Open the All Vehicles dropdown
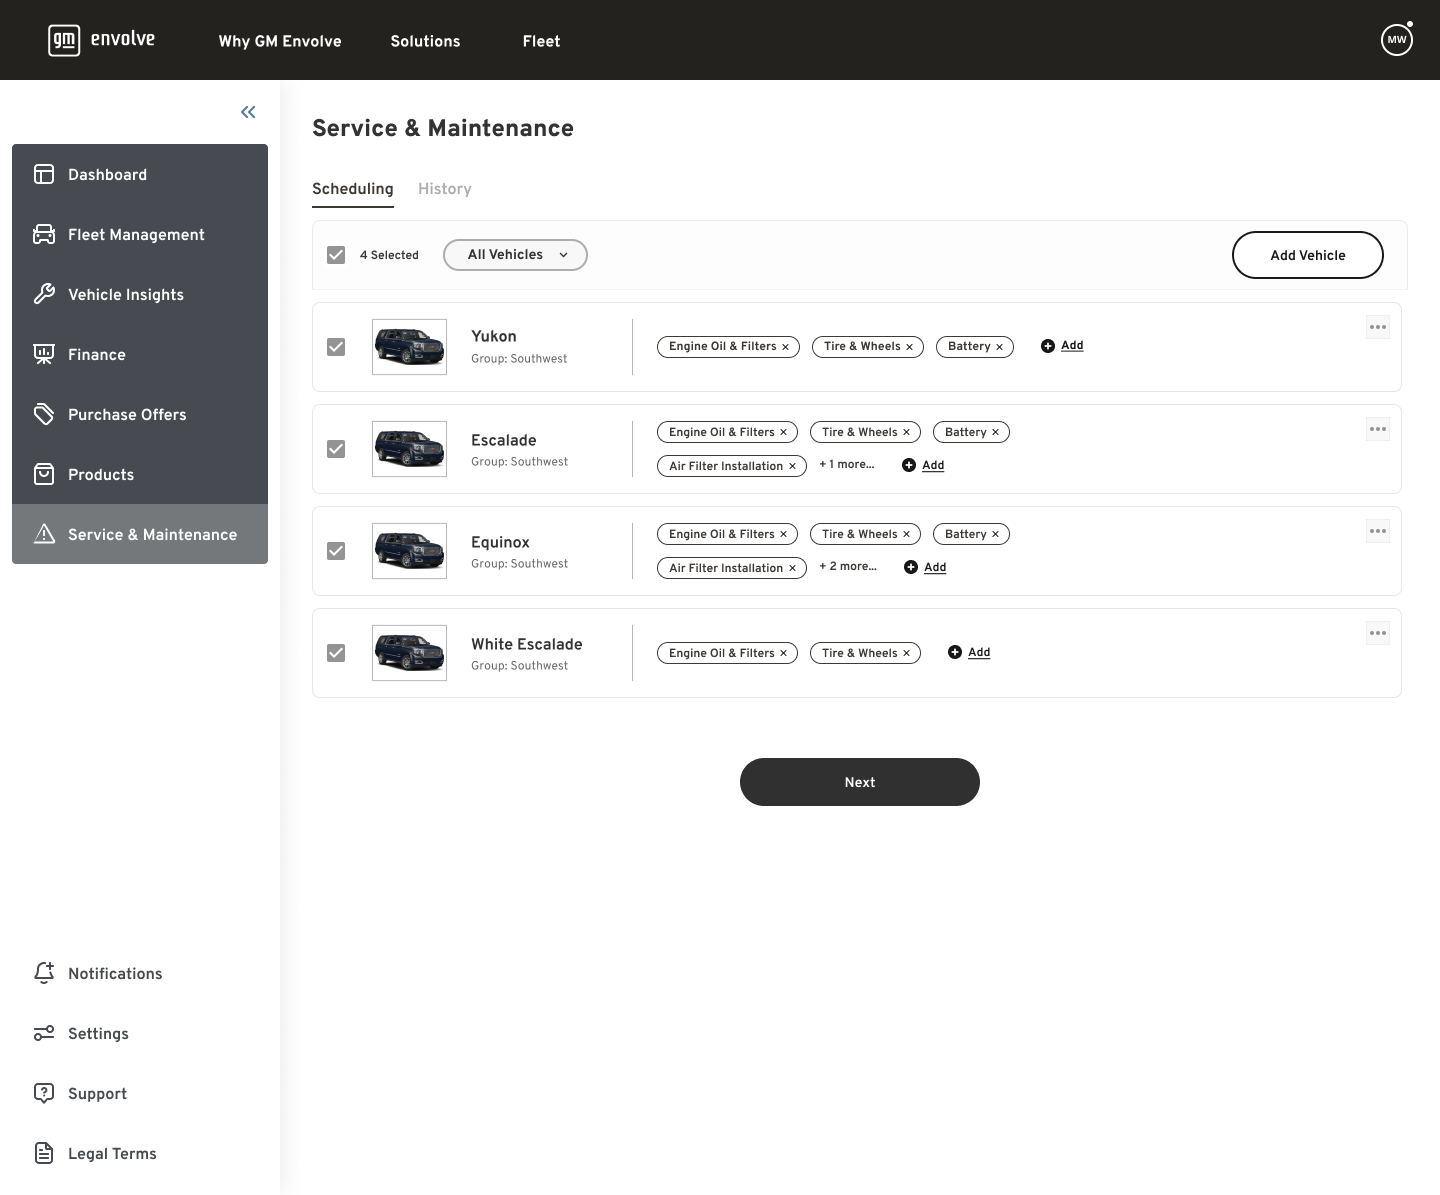This screenshot has width=1440, height=1195. (x=515, y=255)
